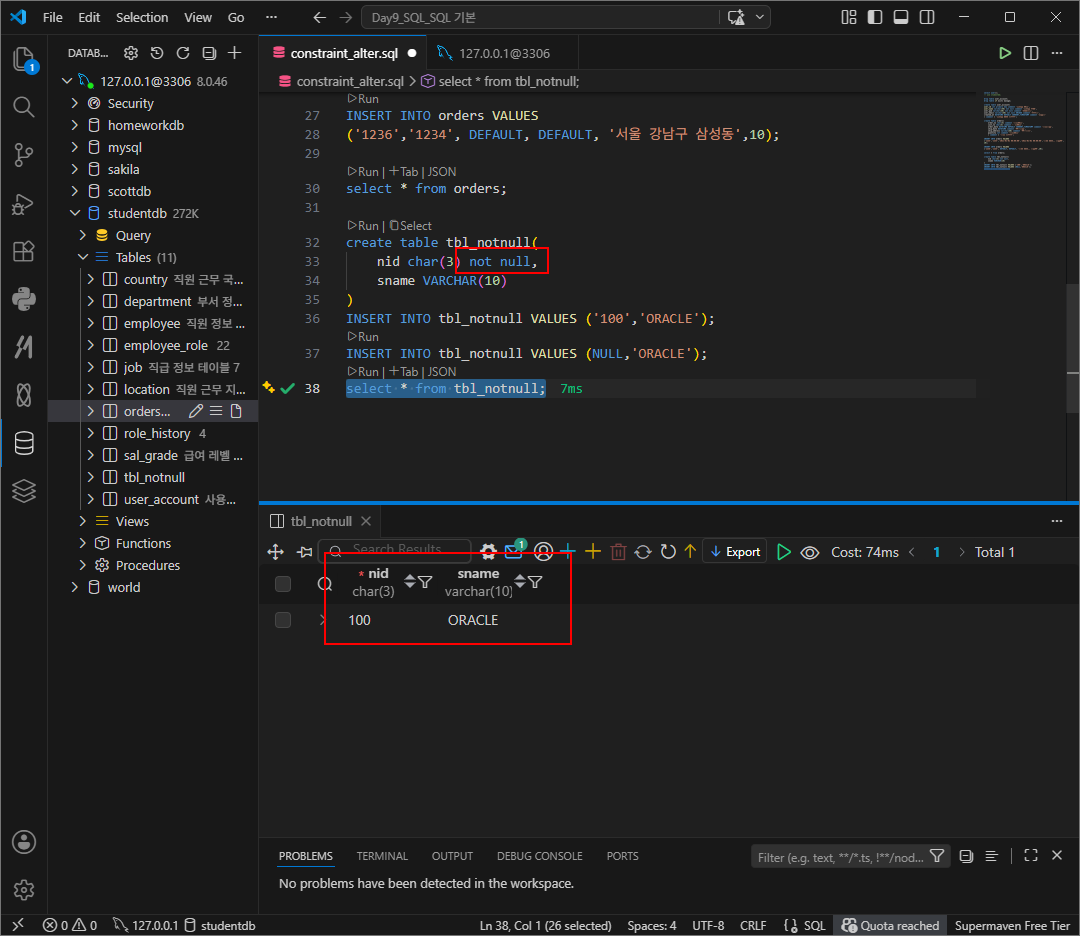Click the yellow plus insert row icon
The height and width of the screenshot is (936, 1080).
(592, 551)
